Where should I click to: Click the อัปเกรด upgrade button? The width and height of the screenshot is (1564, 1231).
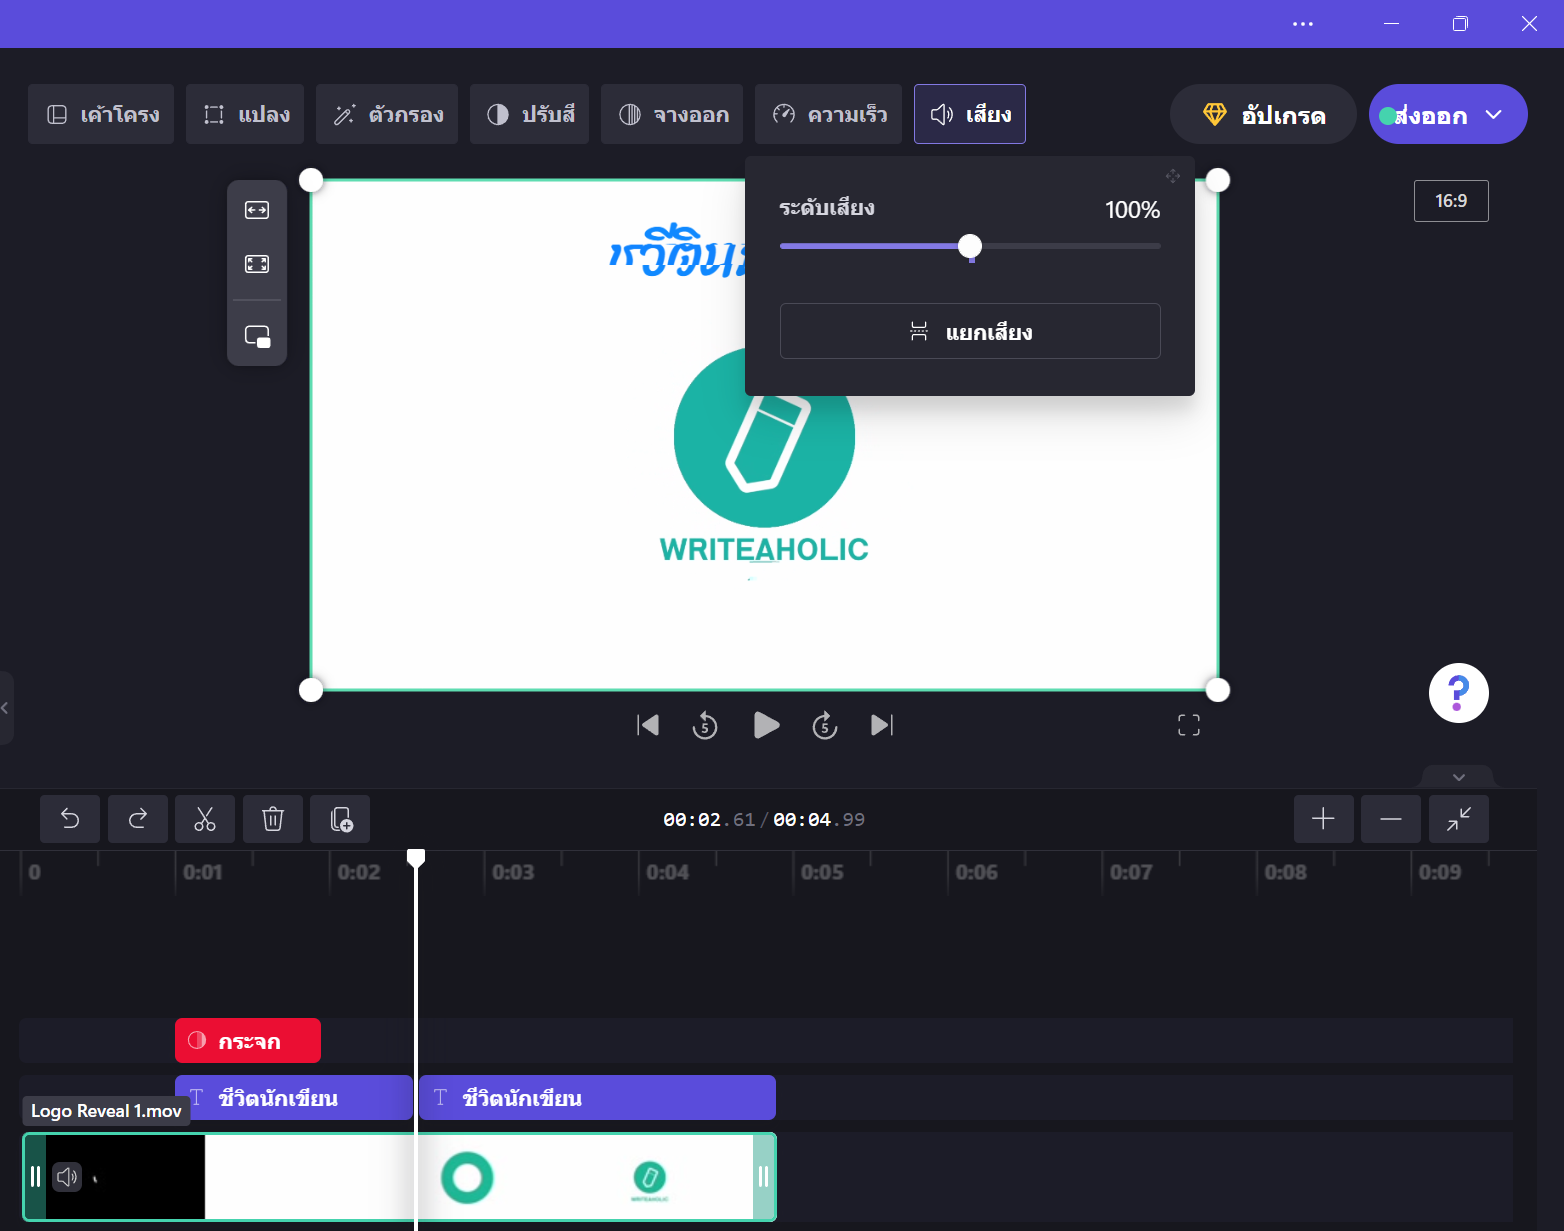point(1263,114)
